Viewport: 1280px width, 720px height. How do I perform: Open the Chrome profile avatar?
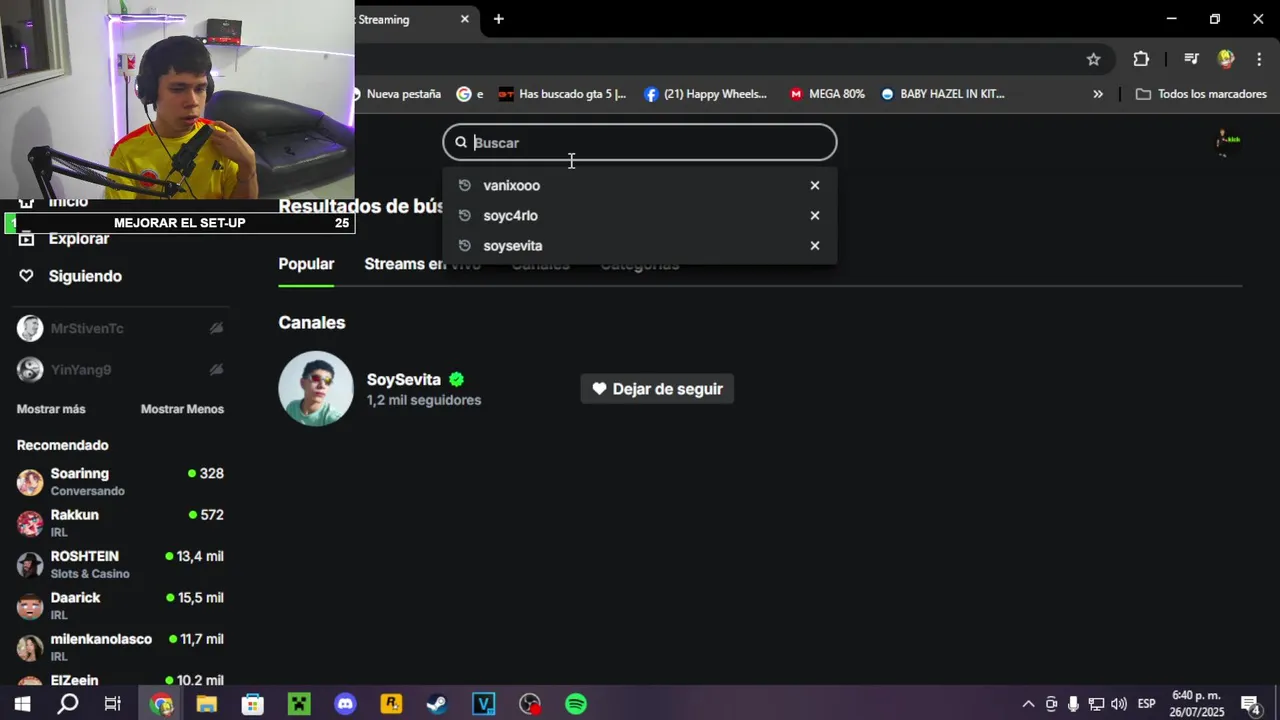point(1226,59)
